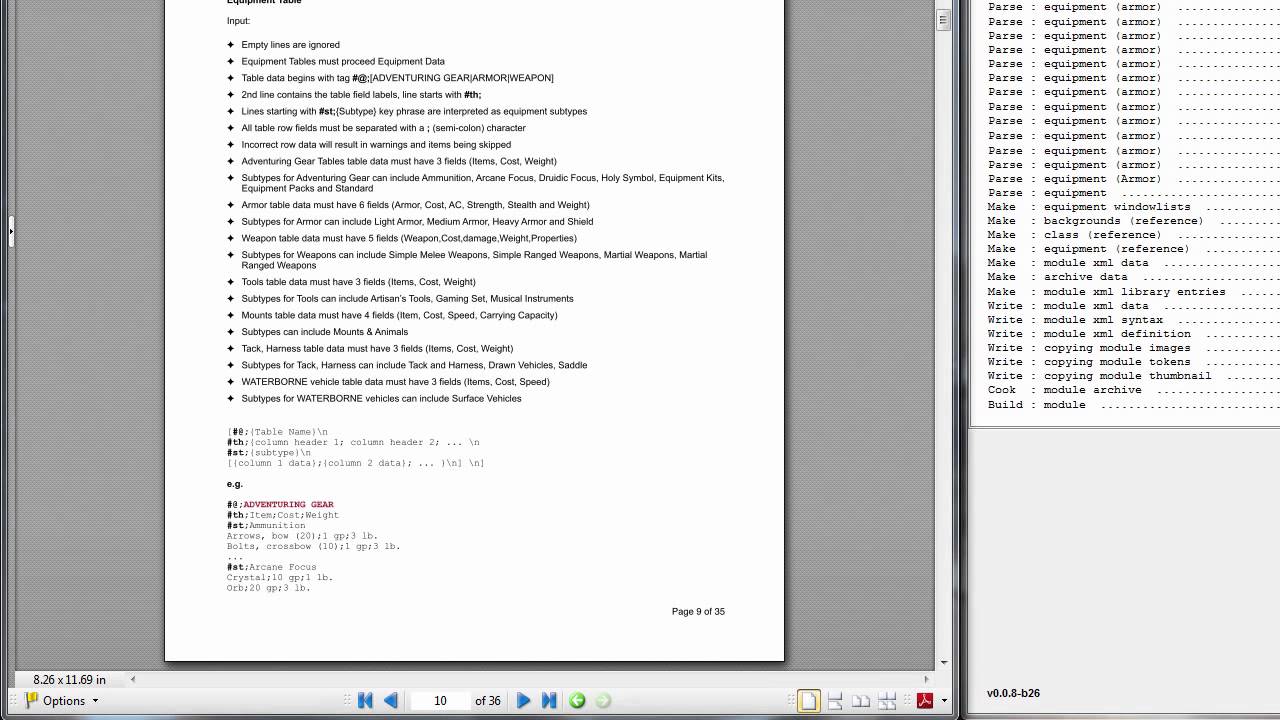The width and height of the screenshot is (1280, 720).
Task: Click the horizontal scrollbar left arrow
Action: click(x=134, y=680)
